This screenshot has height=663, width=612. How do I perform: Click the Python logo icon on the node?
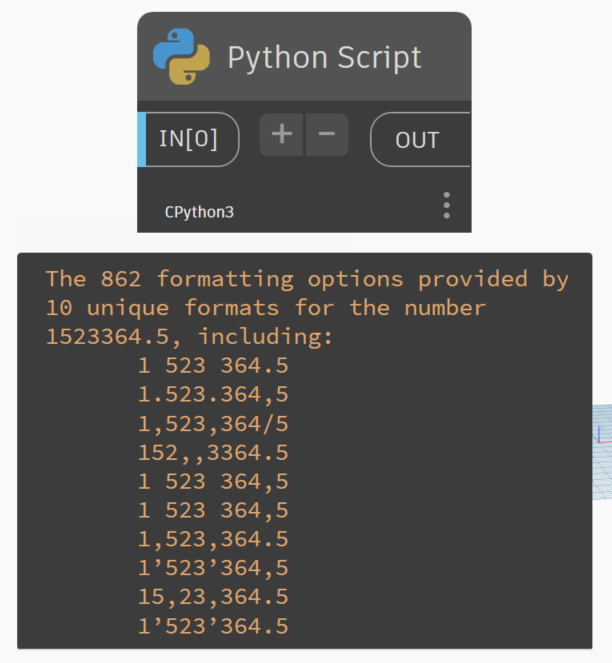(x=181, y=56)
